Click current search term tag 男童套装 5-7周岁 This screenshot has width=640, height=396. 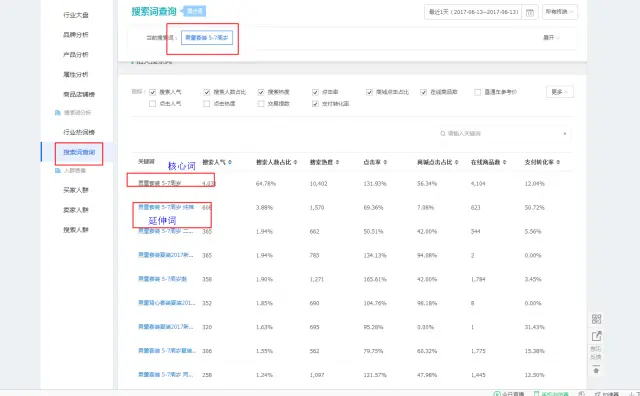[207, 38]
